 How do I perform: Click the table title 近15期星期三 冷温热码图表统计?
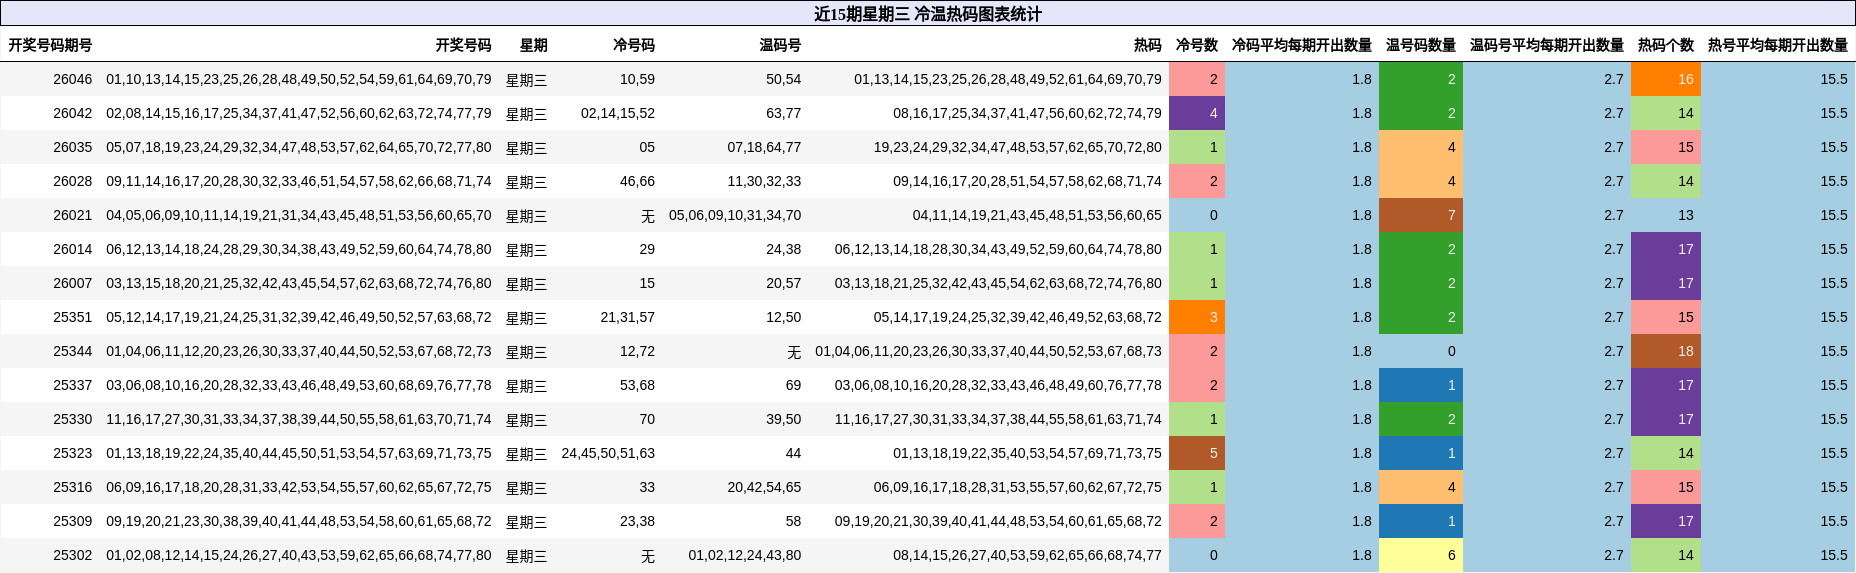click(x=927, y=14)
